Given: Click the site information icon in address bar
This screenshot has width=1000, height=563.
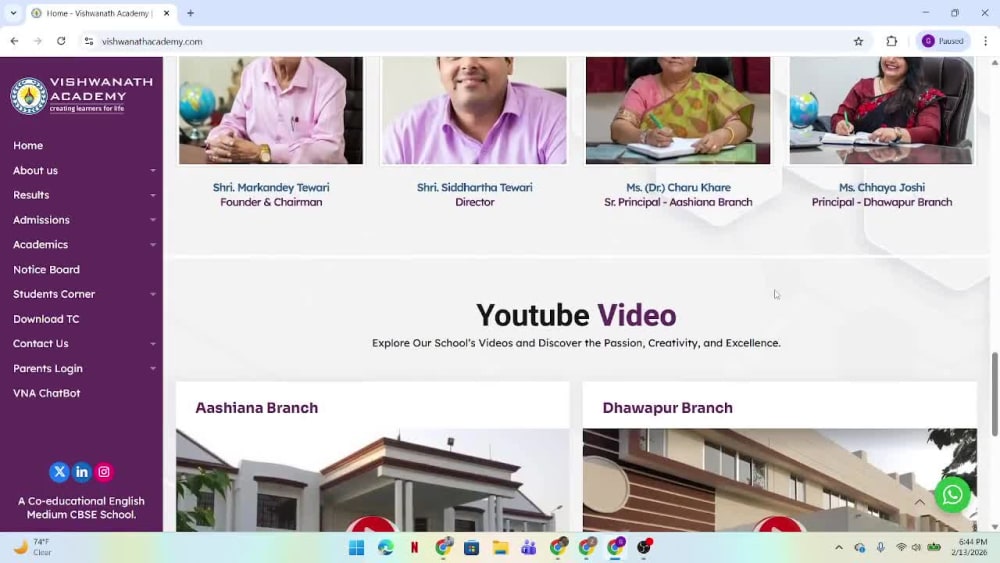Looking at the screenshot, I should point(89,41).
